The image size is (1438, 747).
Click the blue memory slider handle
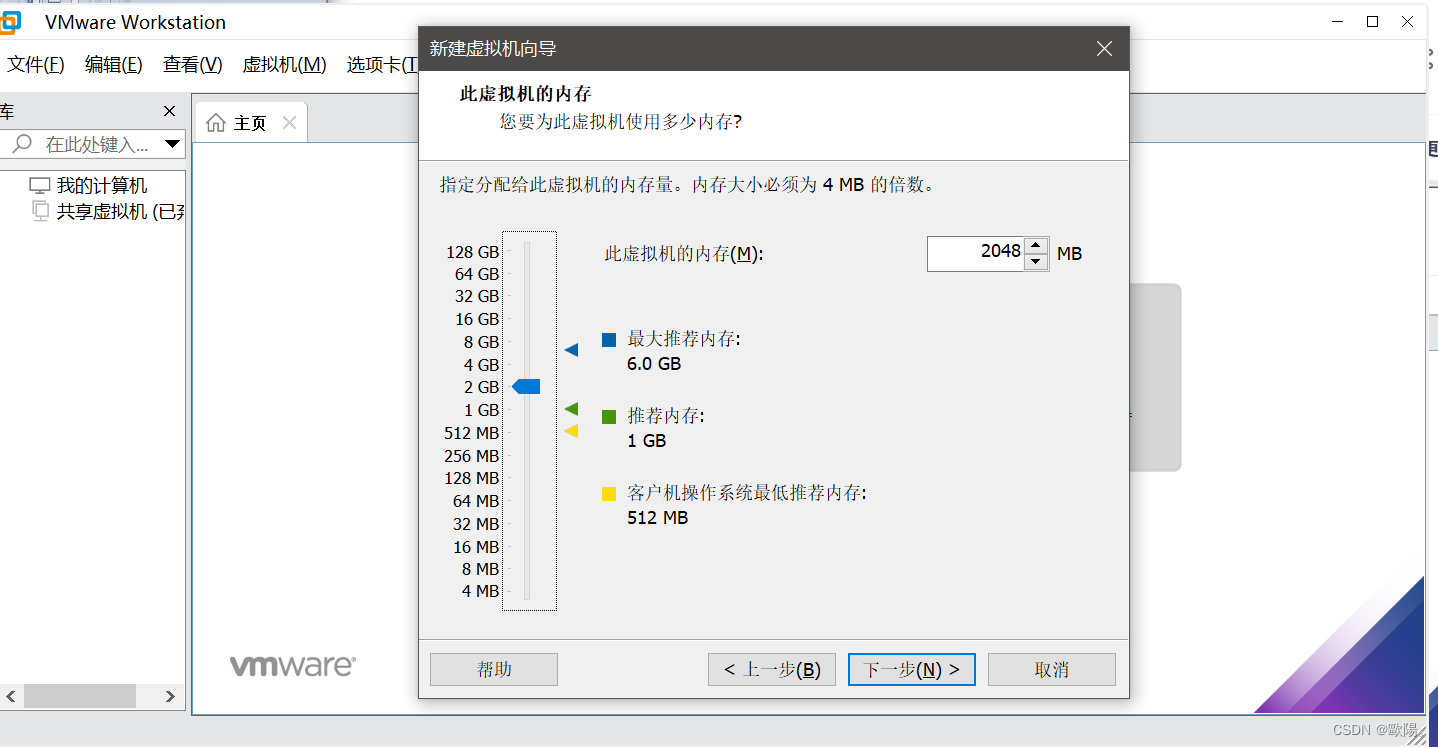pos(526,387)
